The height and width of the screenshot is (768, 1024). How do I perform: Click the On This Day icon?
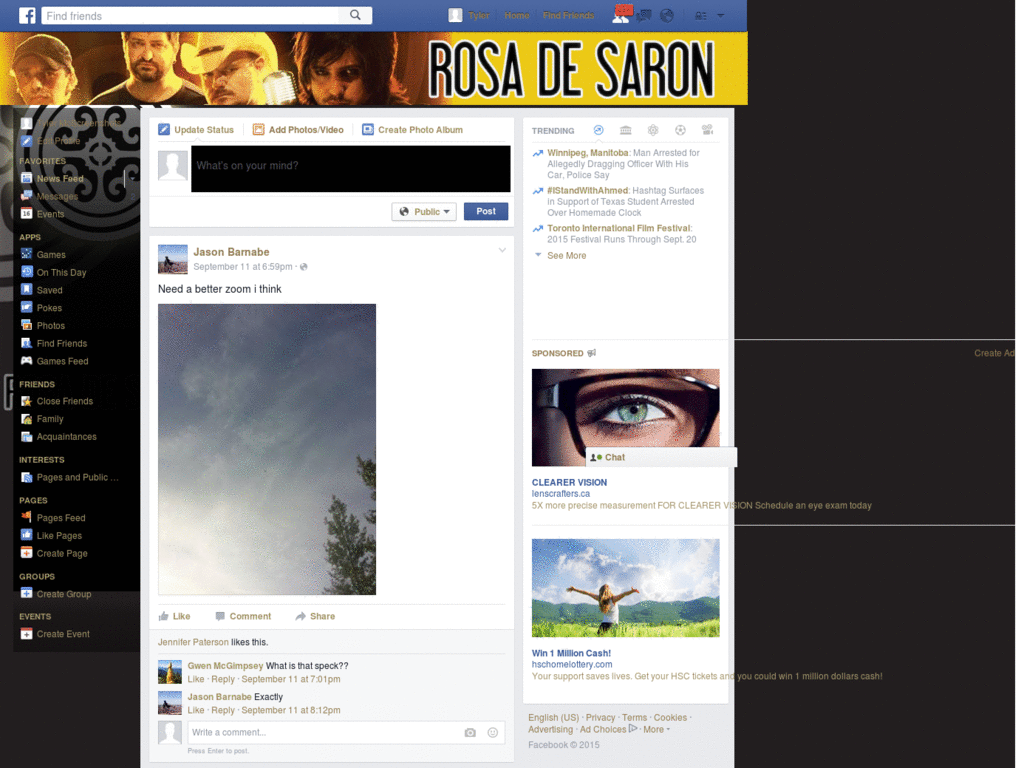27,272
